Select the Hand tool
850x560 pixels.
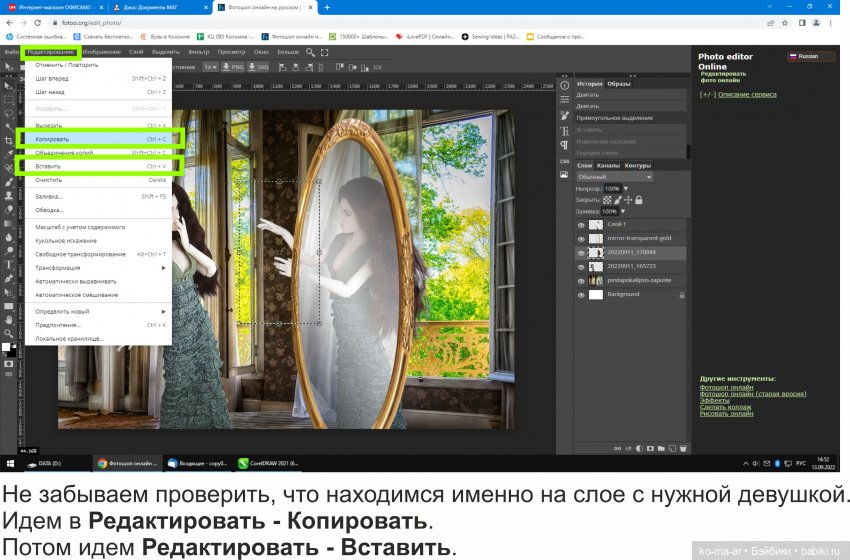coord(9,320)
